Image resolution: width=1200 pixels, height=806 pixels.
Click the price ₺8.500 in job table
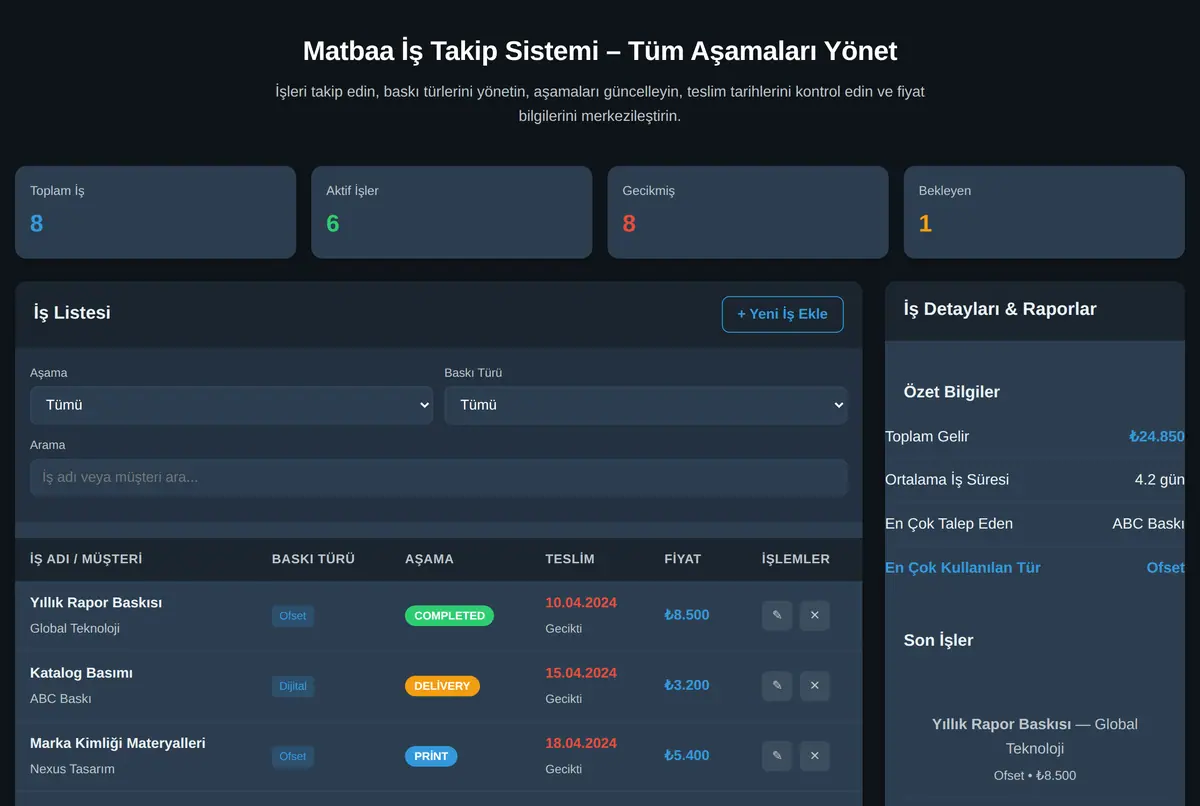(x=687, y=615)
